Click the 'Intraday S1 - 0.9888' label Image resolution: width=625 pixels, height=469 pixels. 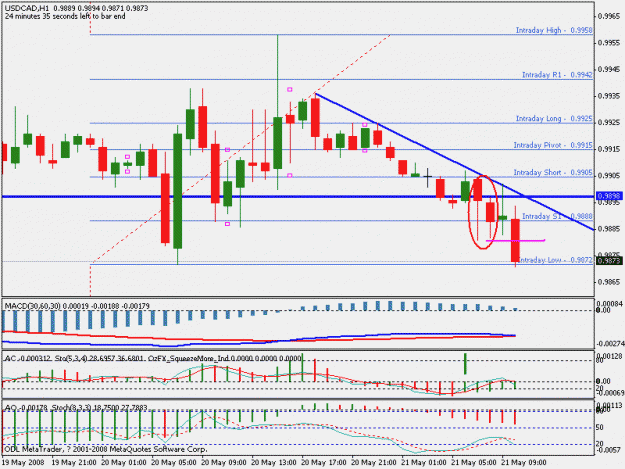557,216
